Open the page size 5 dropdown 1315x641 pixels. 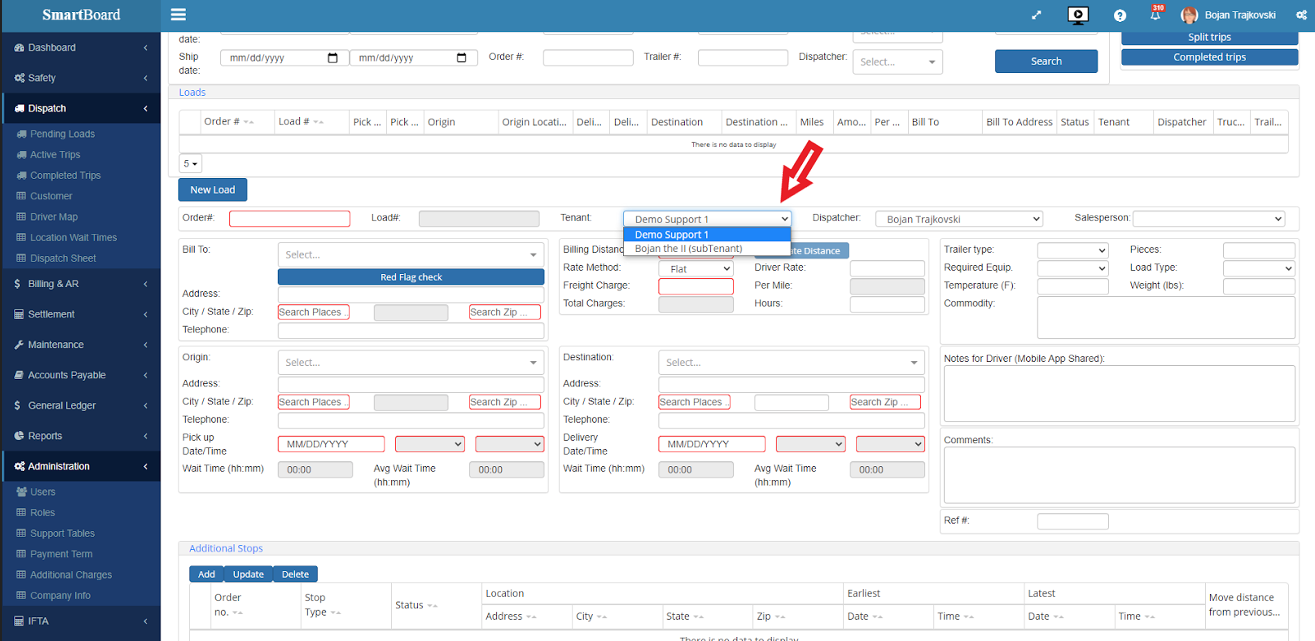190,163
